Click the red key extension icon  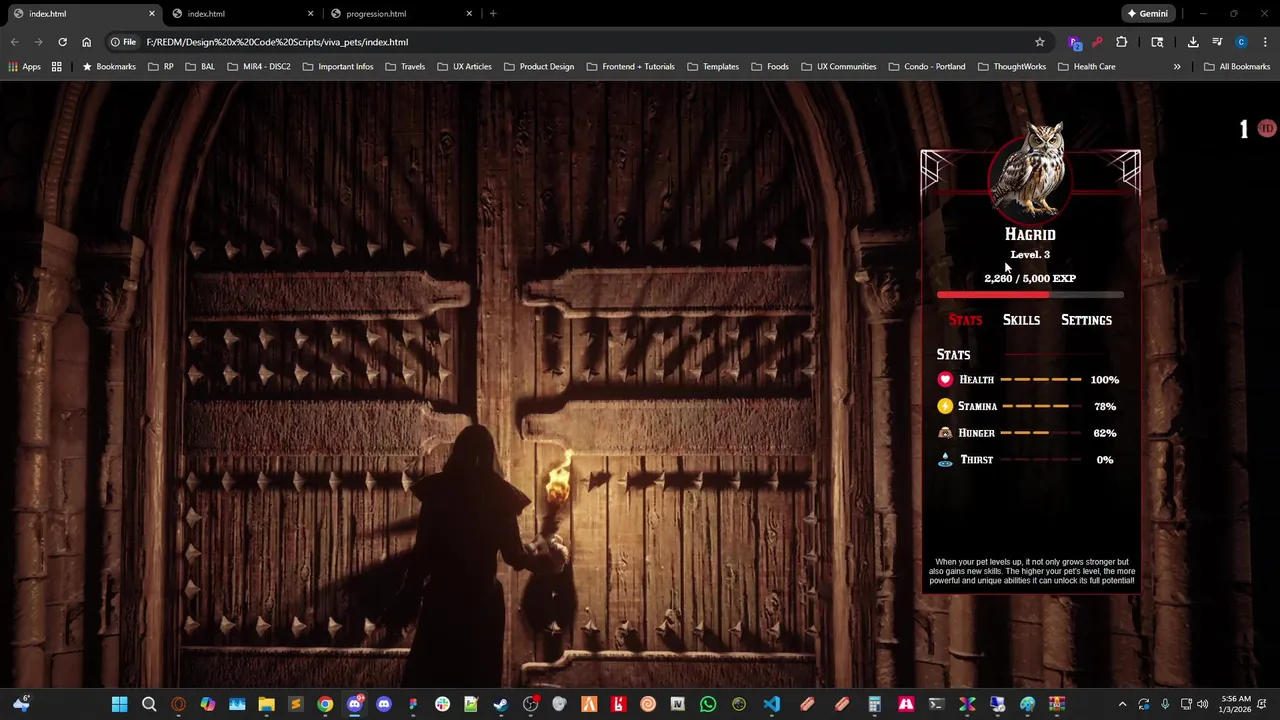(1097, 42)
